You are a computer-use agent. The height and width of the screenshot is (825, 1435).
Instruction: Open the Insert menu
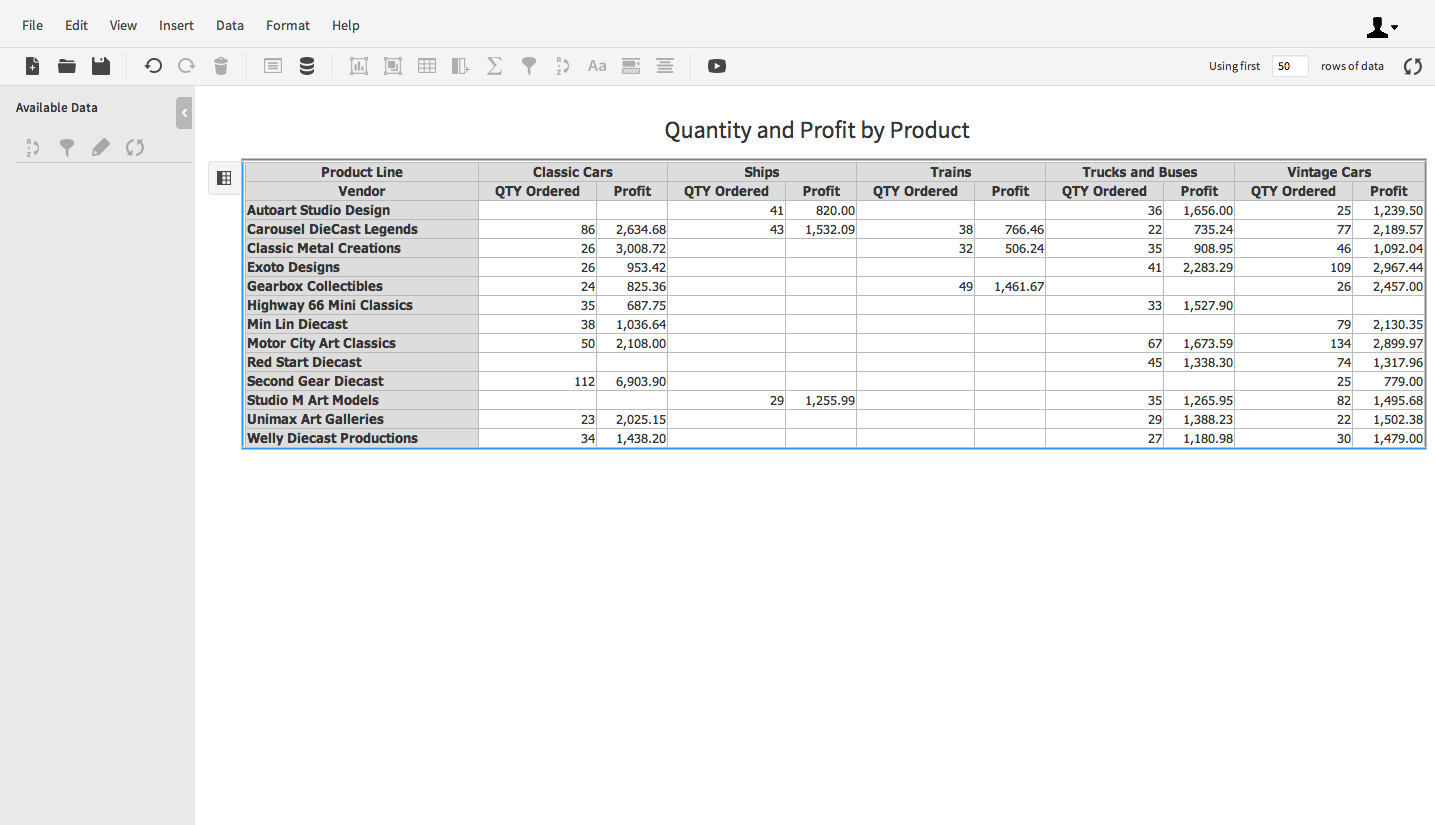177,25
